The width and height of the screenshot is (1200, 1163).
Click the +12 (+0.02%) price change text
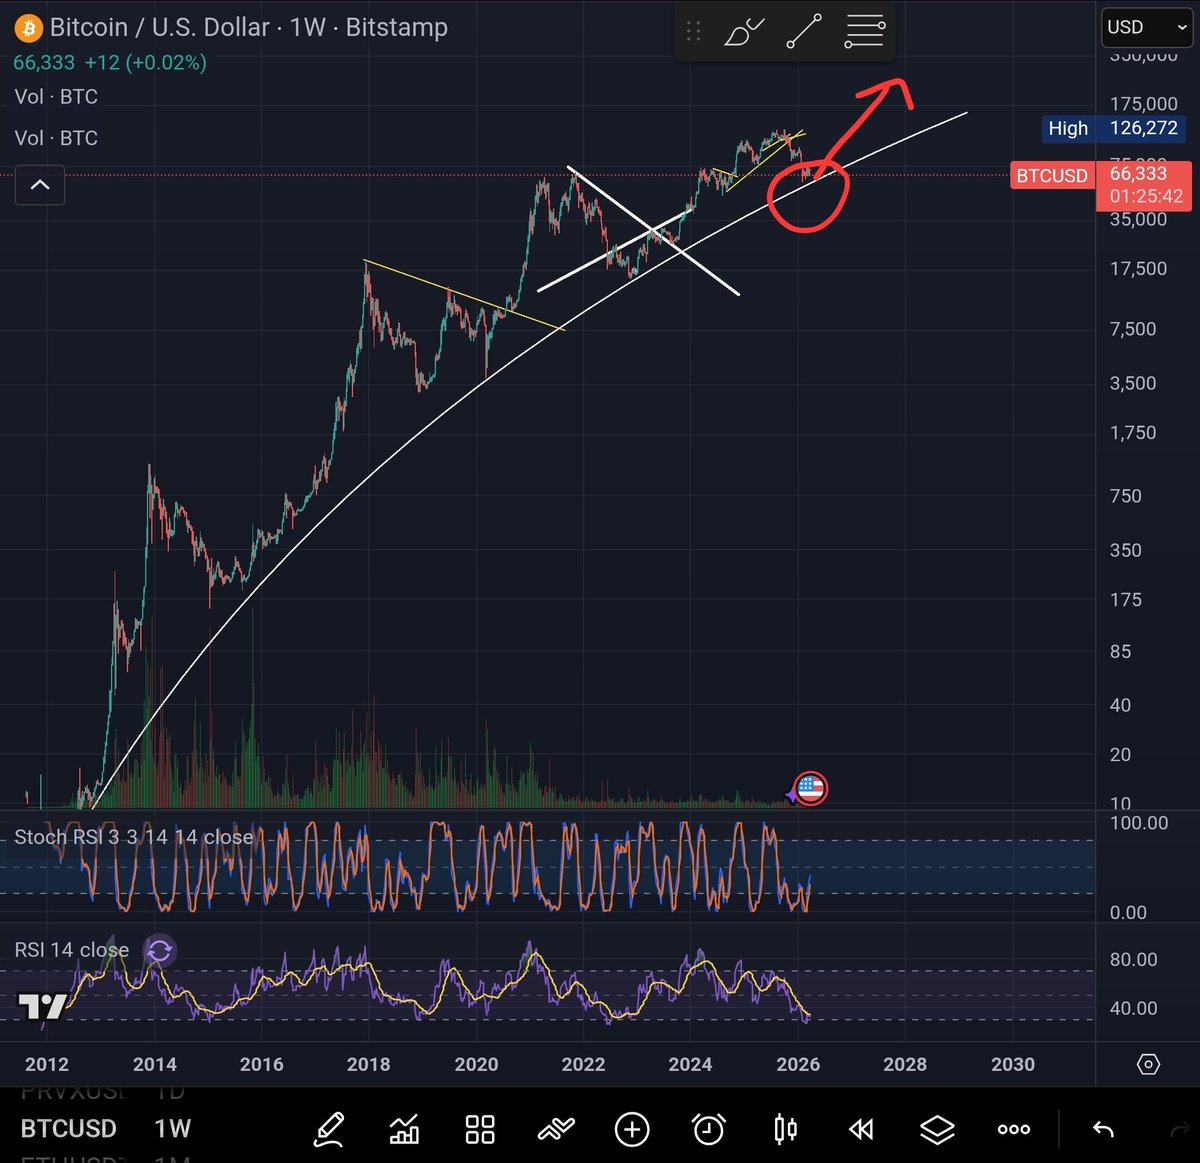click(145, 63)
